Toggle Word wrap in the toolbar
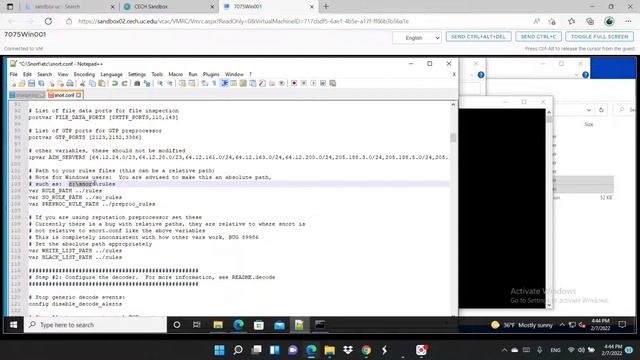The height and width of the screenshot is (360, 640). [x=204, y=83]
